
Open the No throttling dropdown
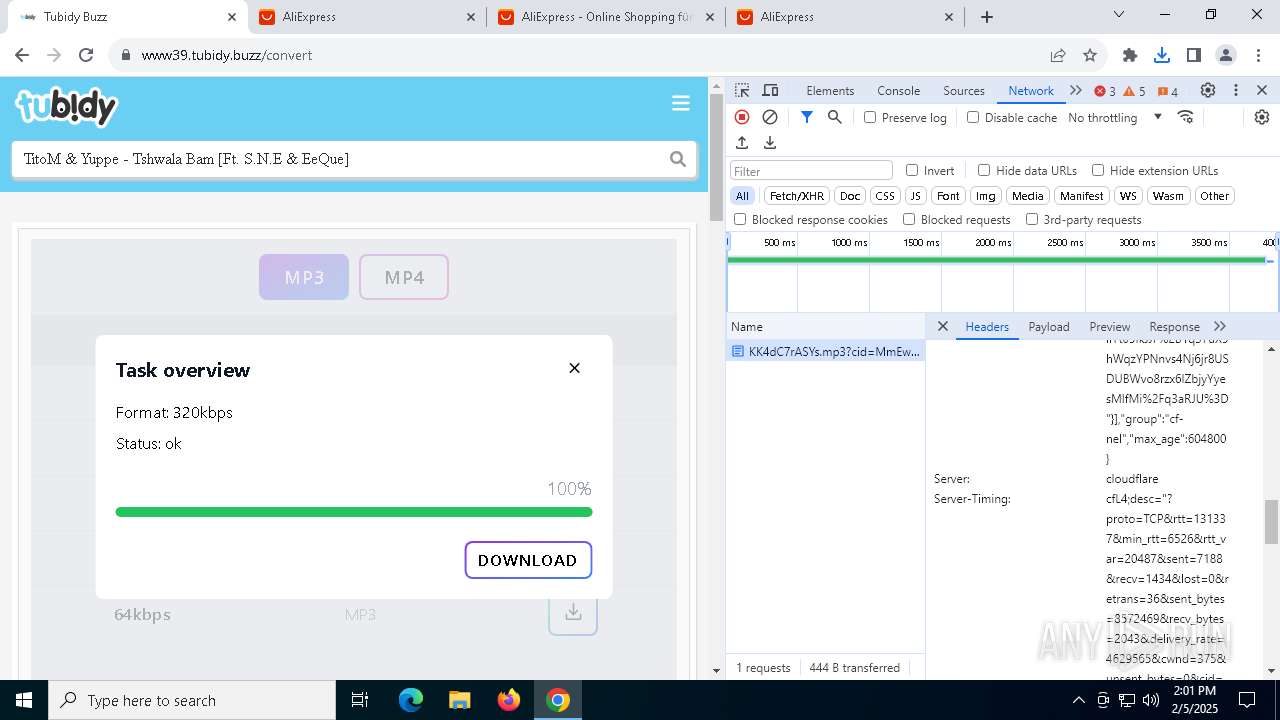coord(1115,117)
